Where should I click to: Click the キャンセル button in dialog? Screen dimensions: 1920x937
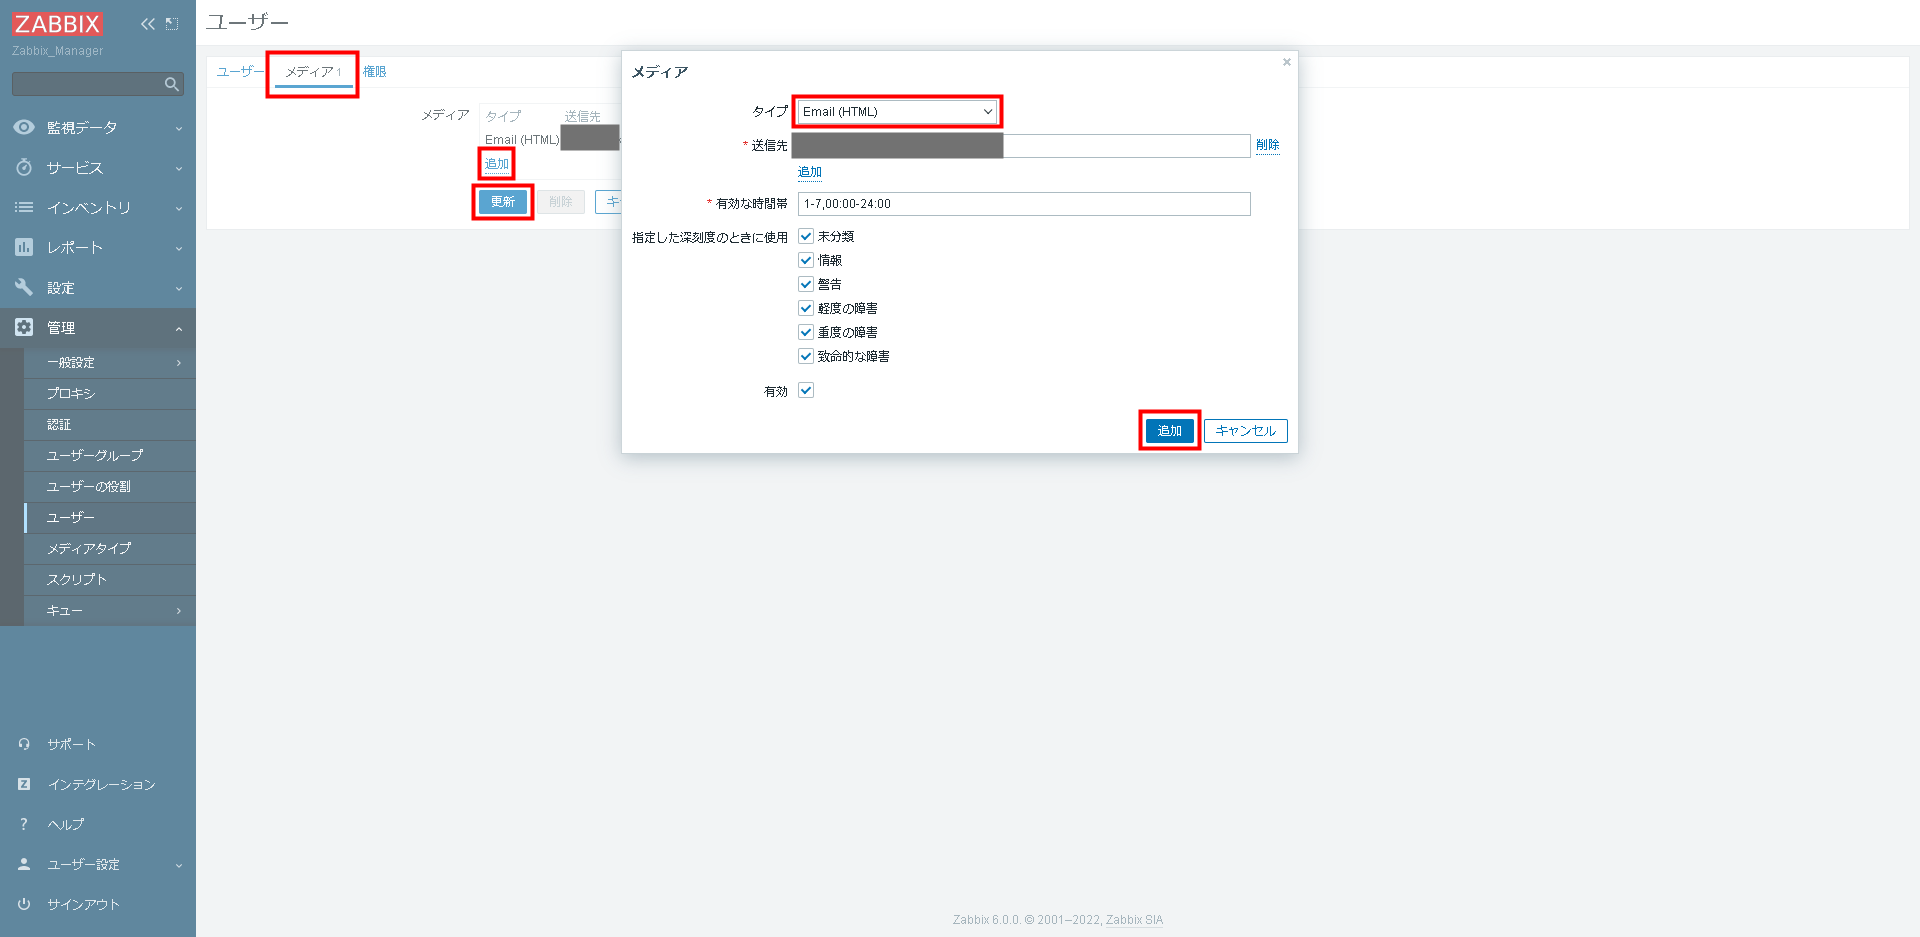point(1245,430)
